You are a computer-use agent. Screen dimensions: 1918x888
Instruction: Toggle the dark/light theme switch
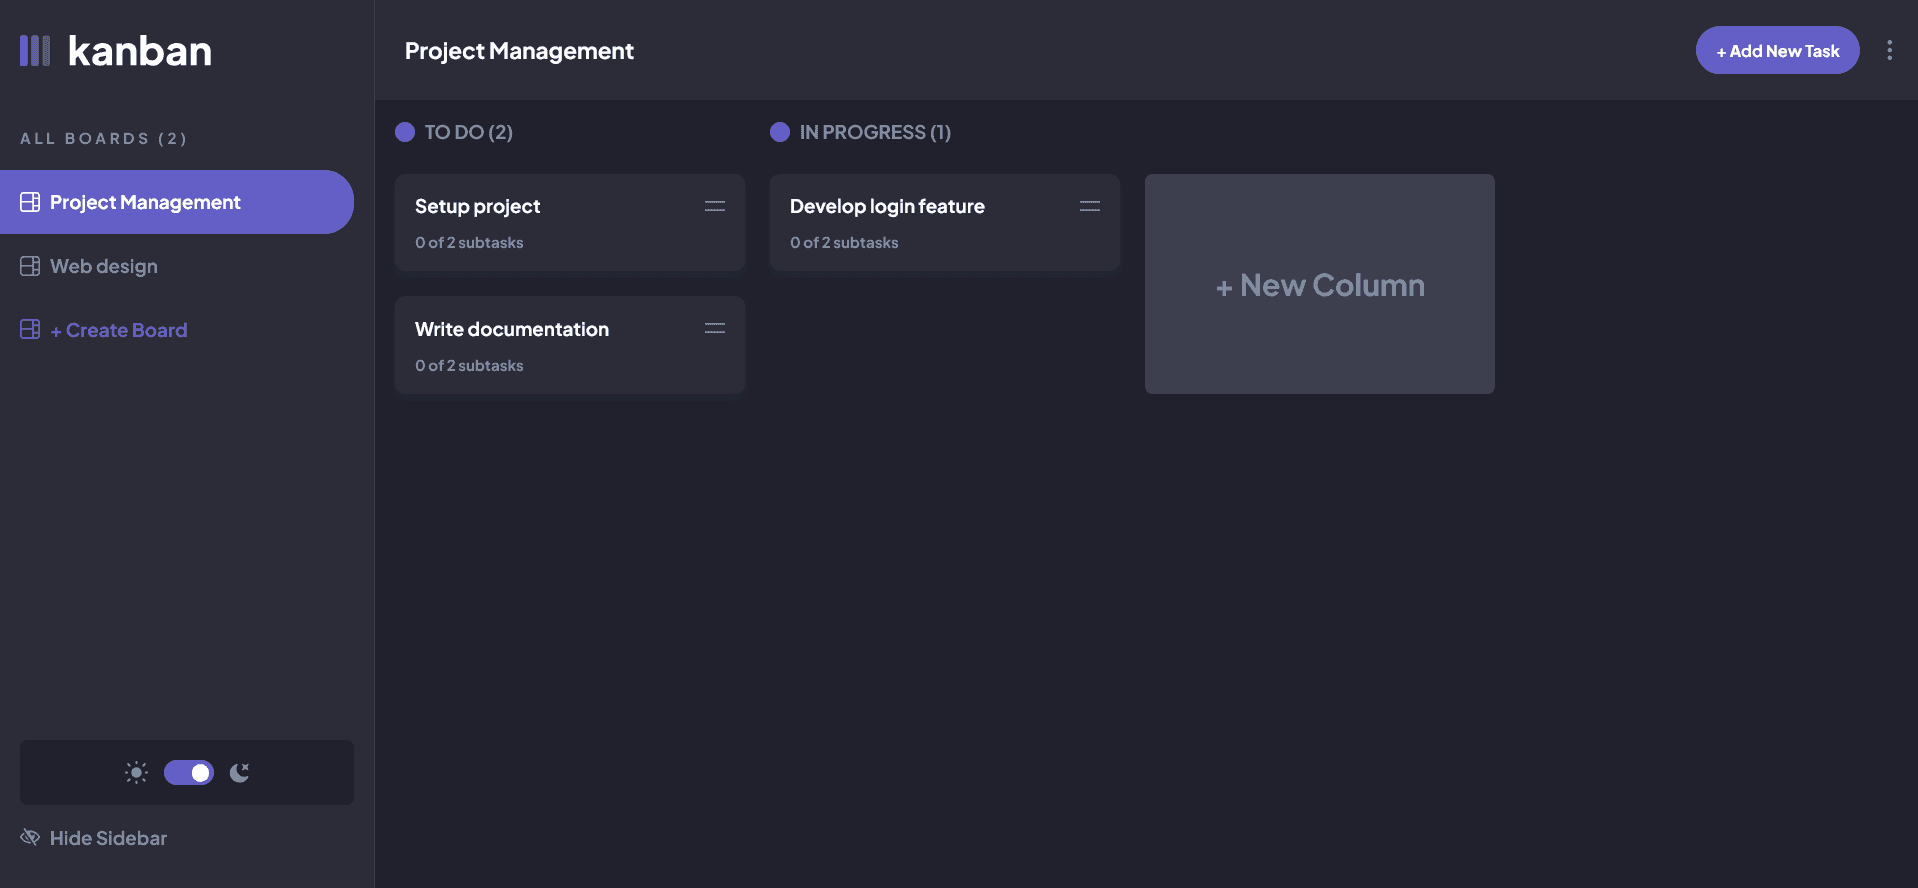tap(189, 772)
